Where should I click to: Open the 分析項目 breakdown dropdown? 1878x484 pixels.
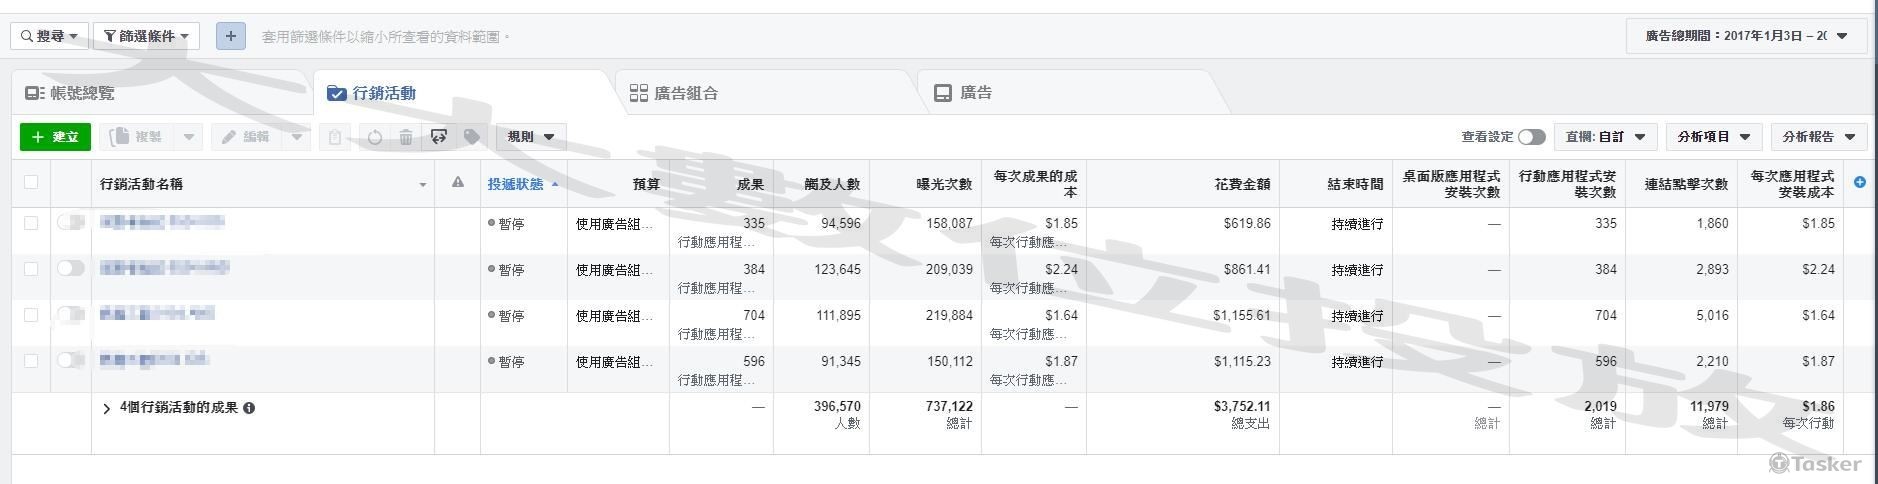tap(1713, 137)
